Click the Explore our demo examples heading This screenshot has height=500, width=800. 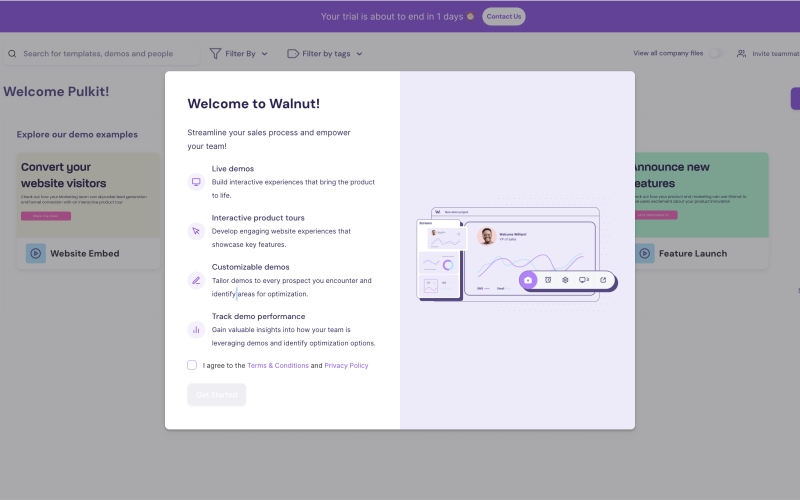point(77,135)
